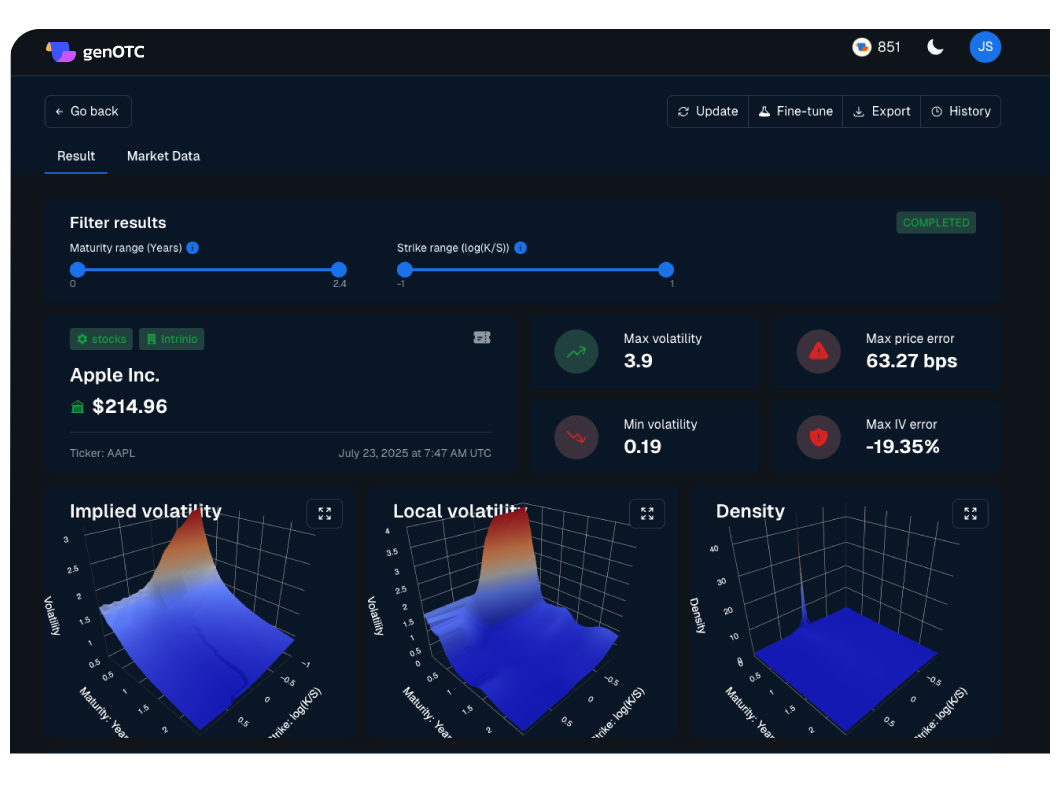The width and height of the screenshot is (1060, 809).
Task: Click the -19.35% value
Action: coord(902,447)
